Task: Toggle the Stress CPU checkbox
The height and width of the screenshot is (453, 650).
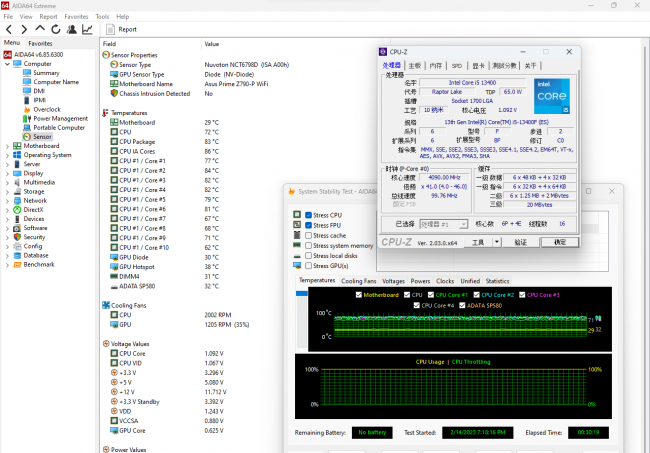Action: [x=308, y=215]
